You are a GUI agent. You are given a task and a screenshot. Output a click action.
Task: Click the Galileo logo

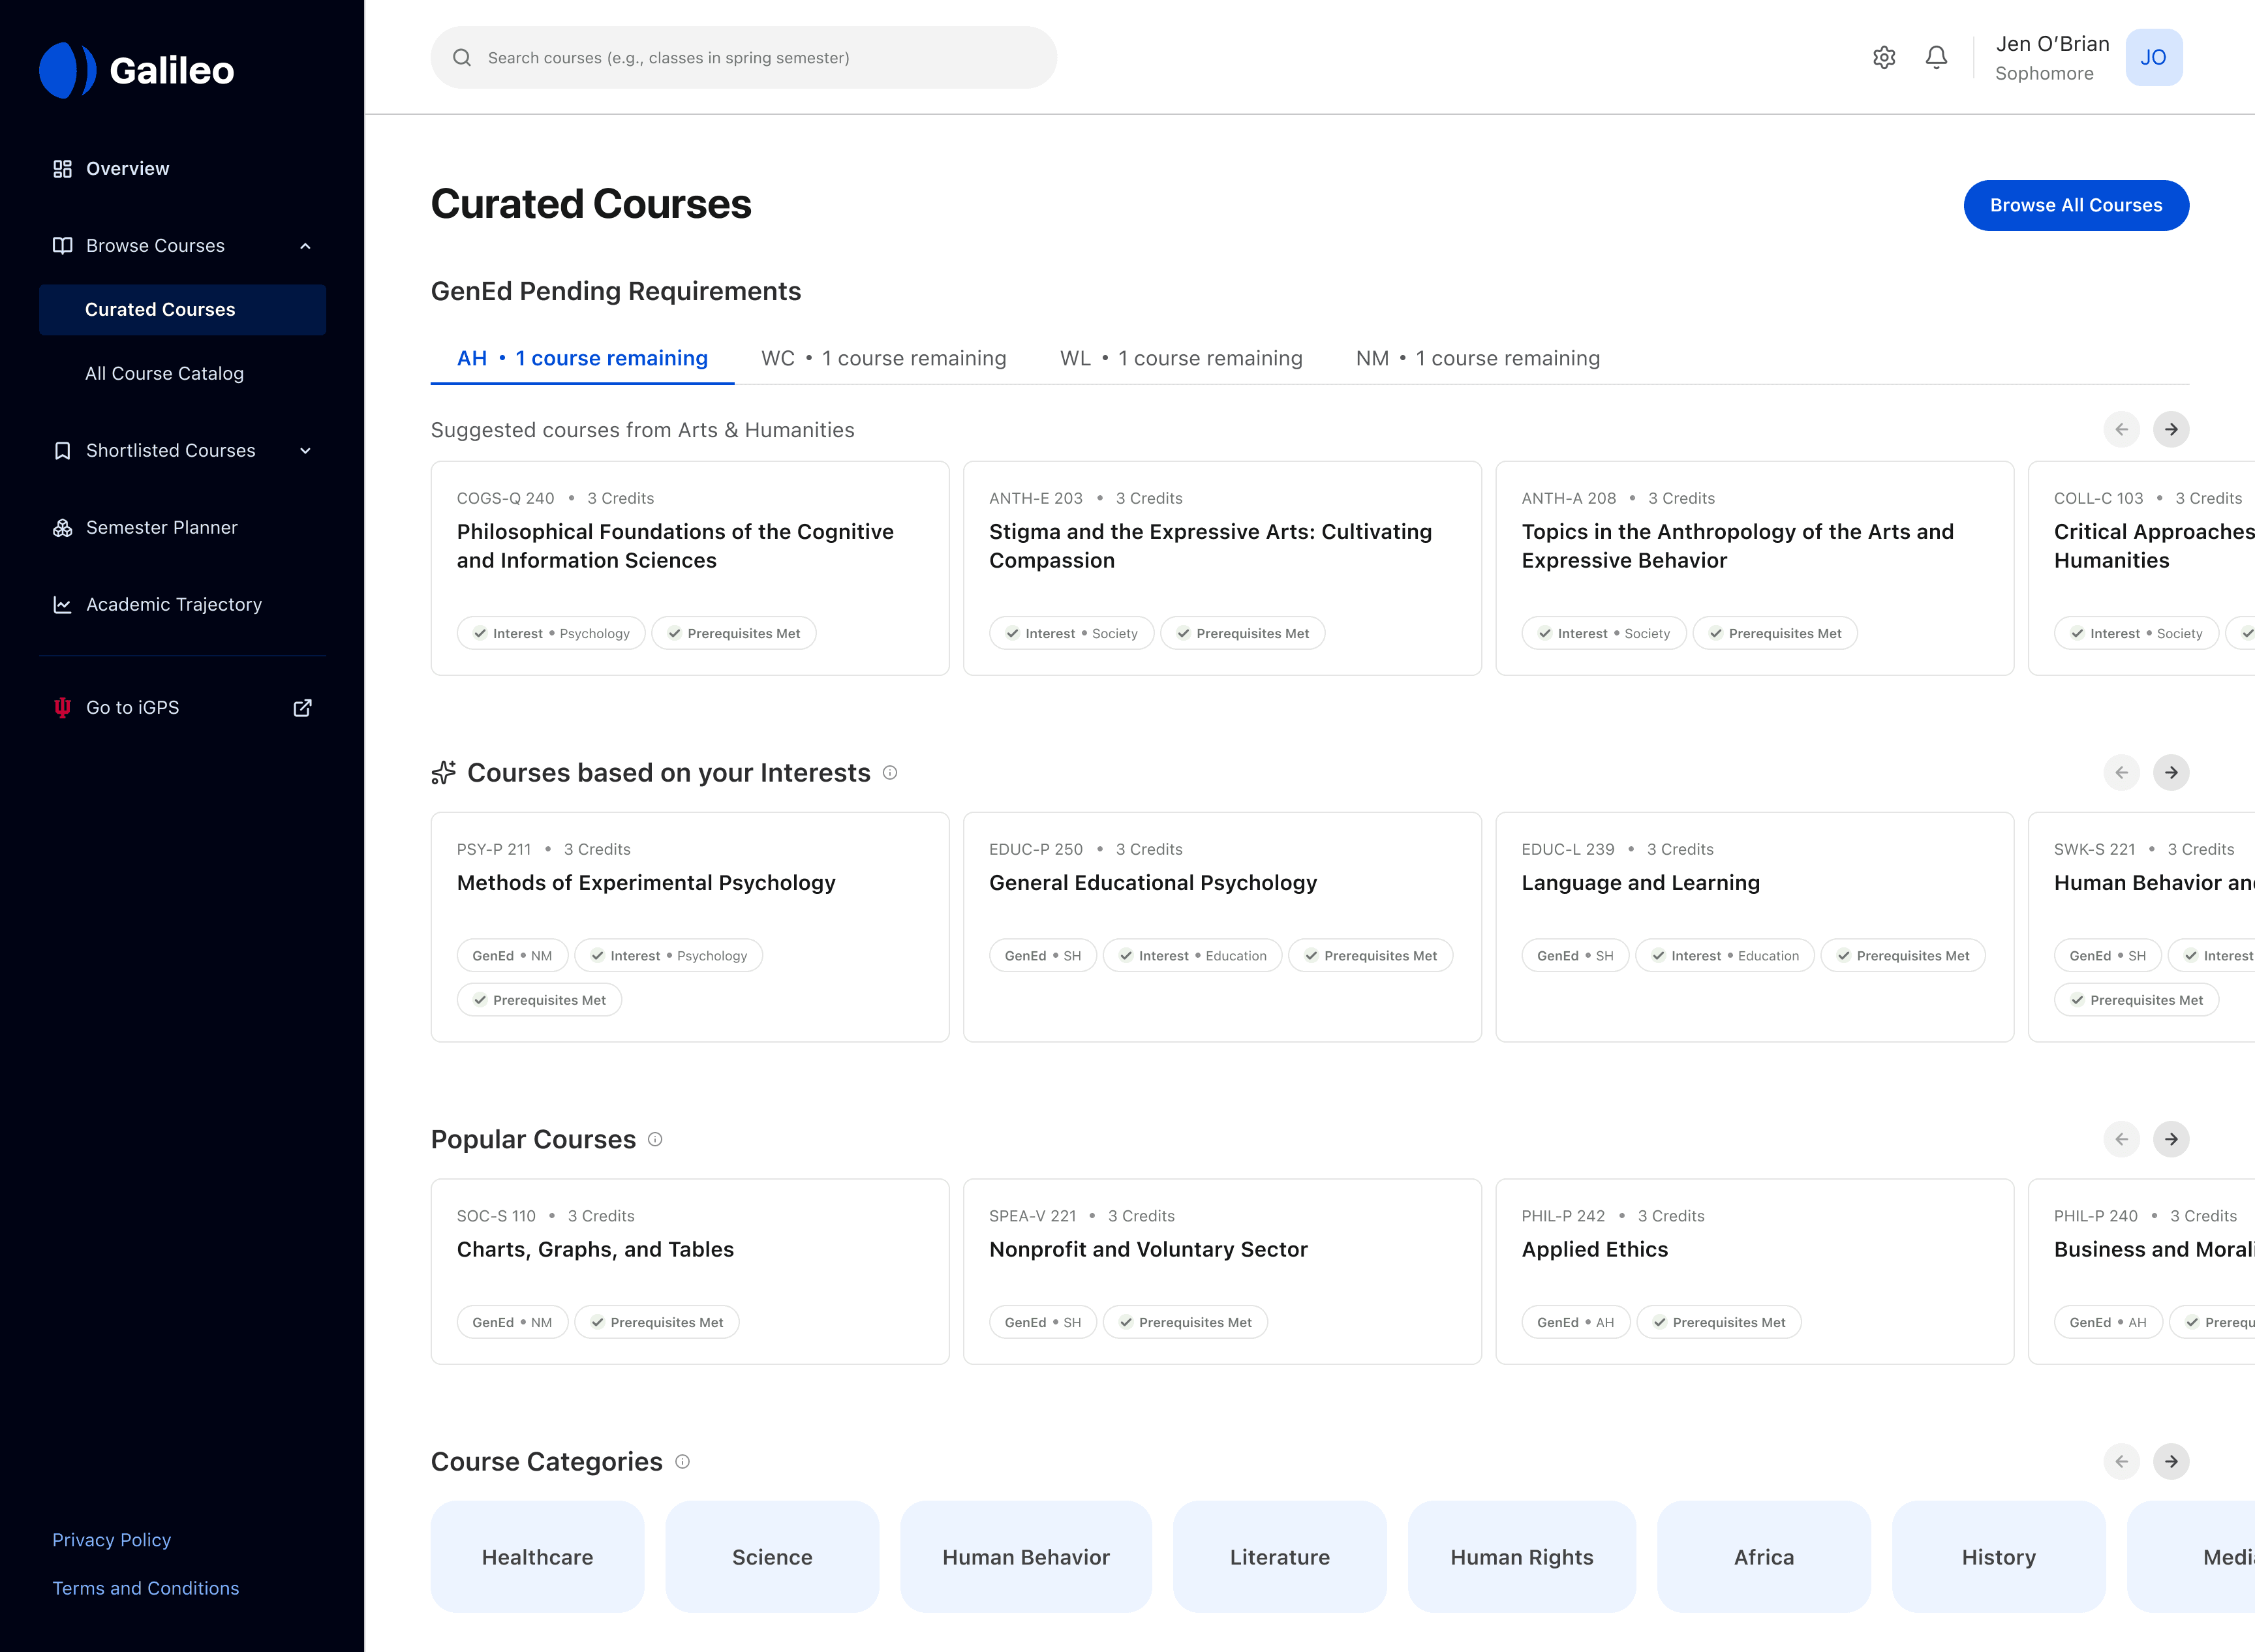tap(137, 70)
